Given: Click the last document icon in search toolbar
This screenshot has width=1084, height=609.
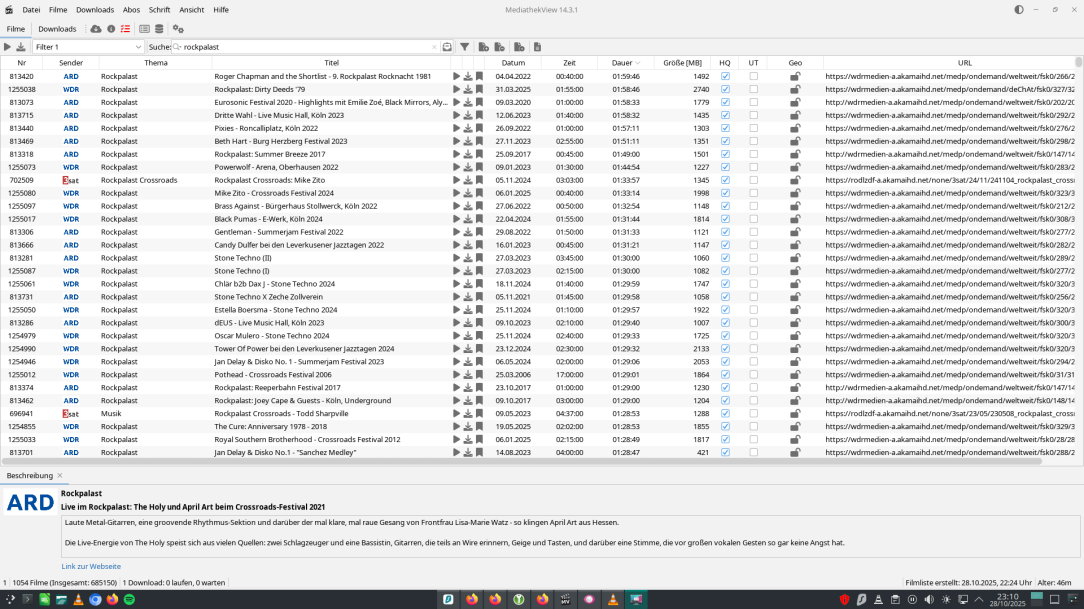Looking at the screenshot, I should click(x=537, y=47).
